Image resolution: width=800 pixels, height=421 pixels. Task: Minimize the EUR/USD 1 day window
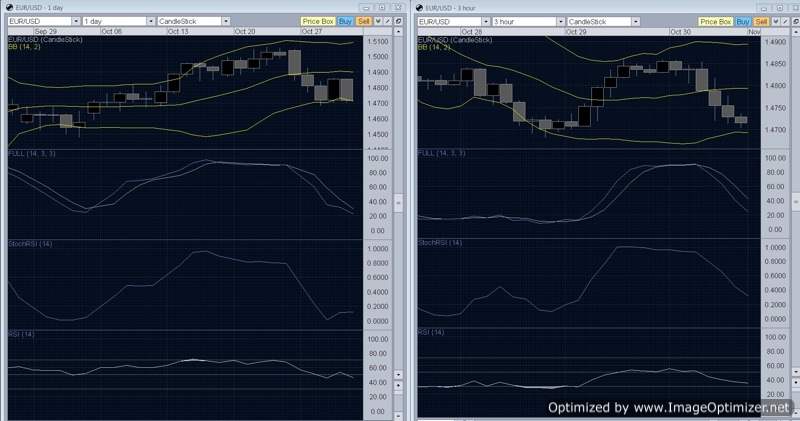(x=366, y=8)
